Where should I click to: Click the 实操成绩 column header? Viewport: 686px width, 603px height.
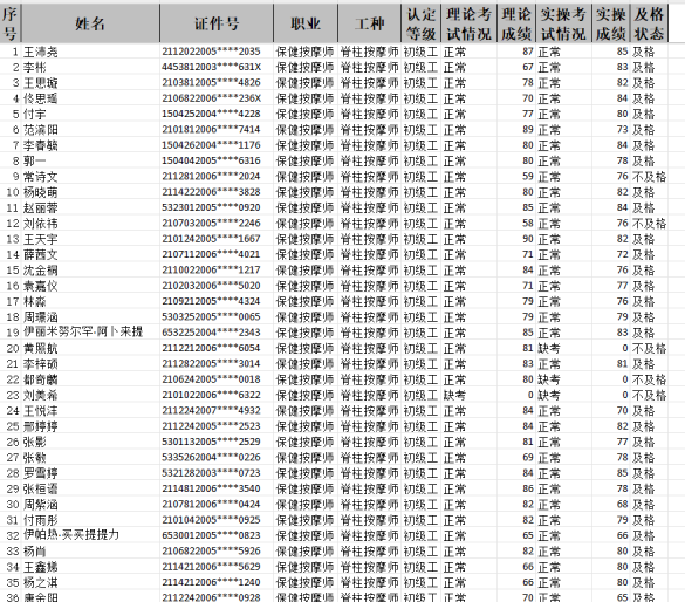coord(610,23)
